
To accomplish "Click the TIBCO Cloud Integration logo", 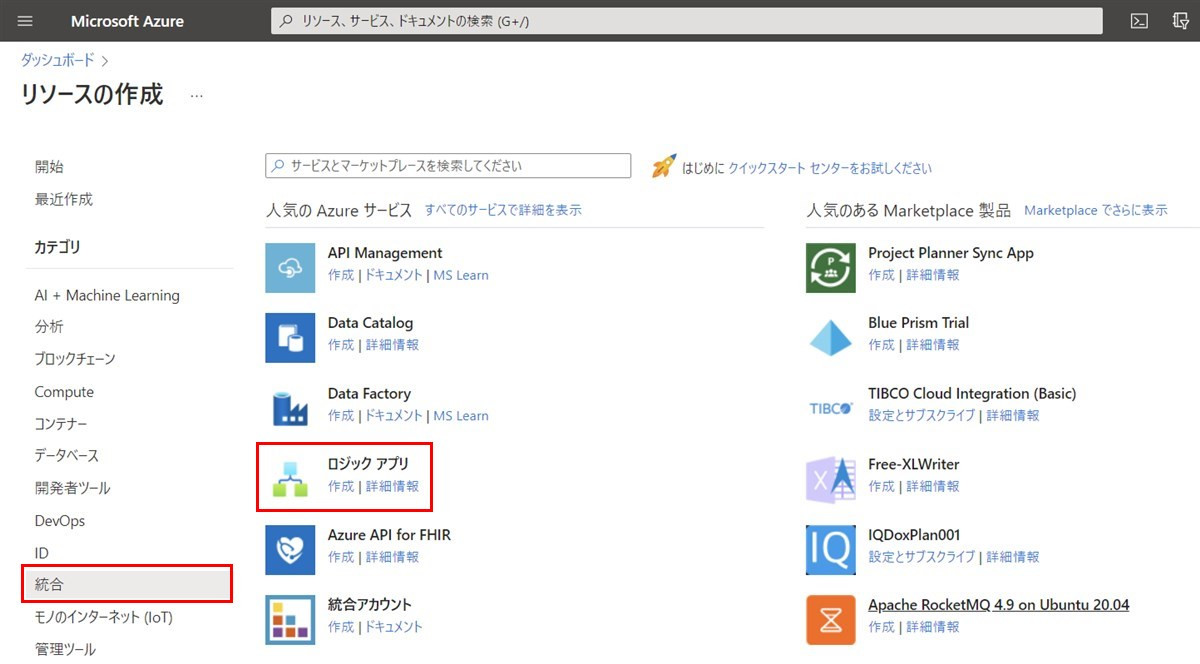I will coord(831,408).
